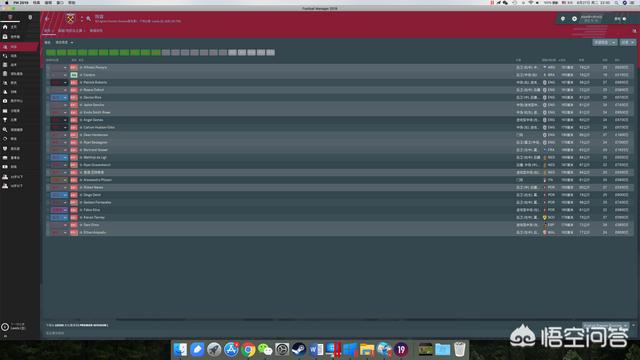640x360 pixels.
Task: Tick the selection box beside Patrick Roberts
Action: (48, 82)
